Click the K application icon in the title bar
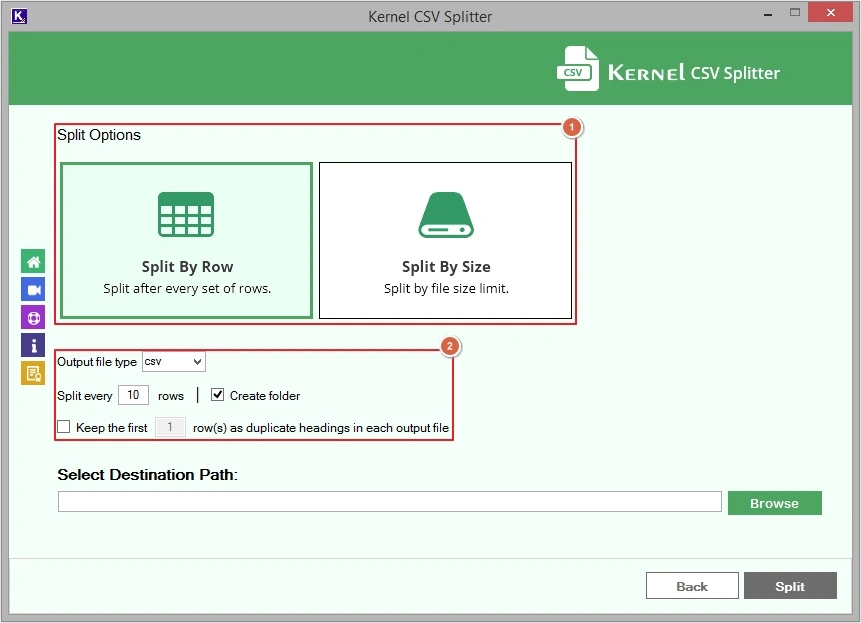861x623 pixels. tap(21, 16)
